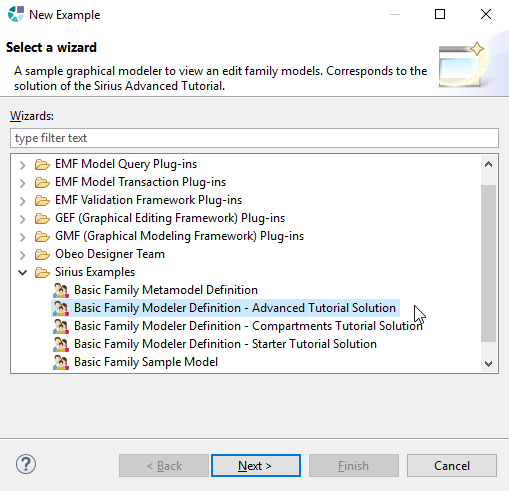Click the EMF Validation Framework Plug-ins folder icon

42,200
